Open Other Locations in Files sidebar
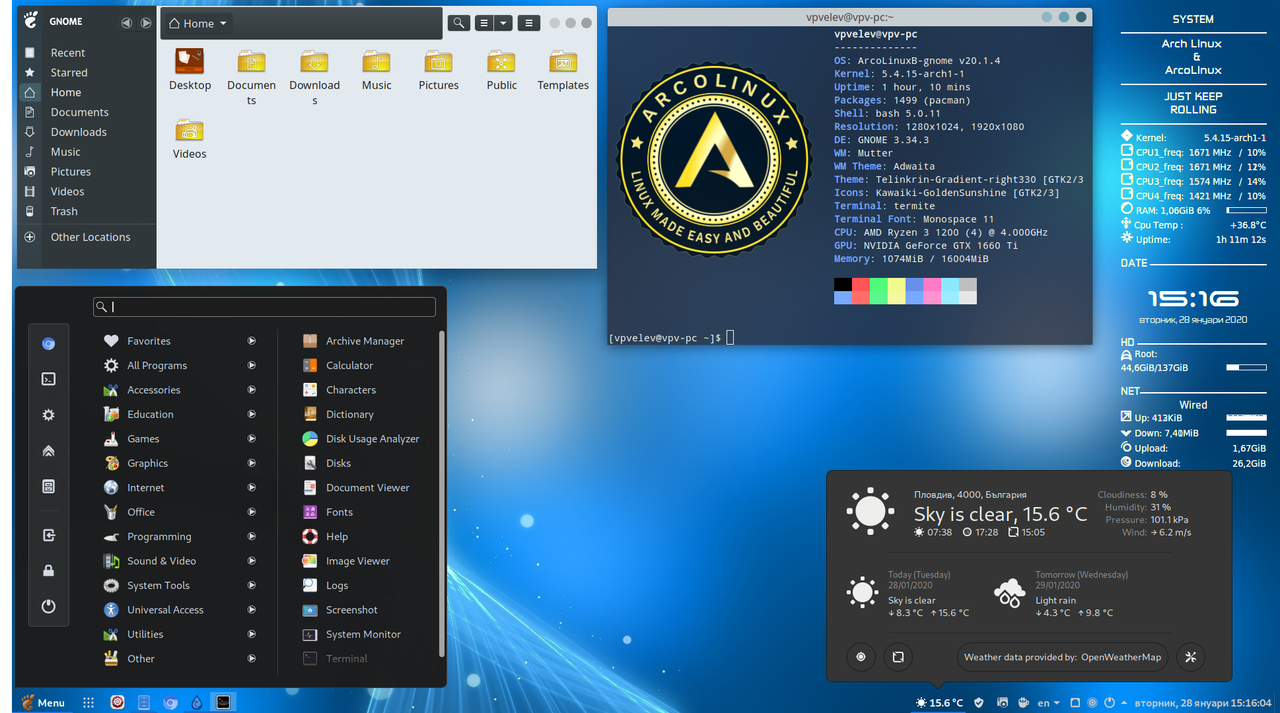 87,237
